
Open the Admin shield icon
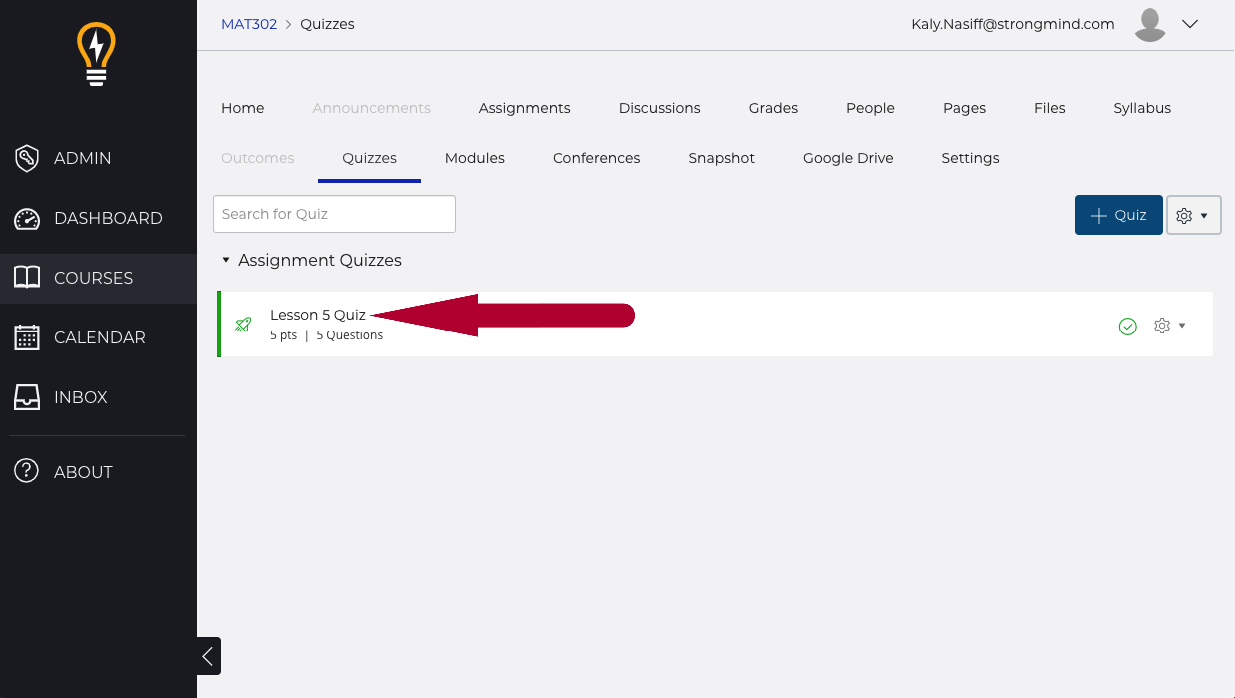pyautogui.click(x=27, y=158)
